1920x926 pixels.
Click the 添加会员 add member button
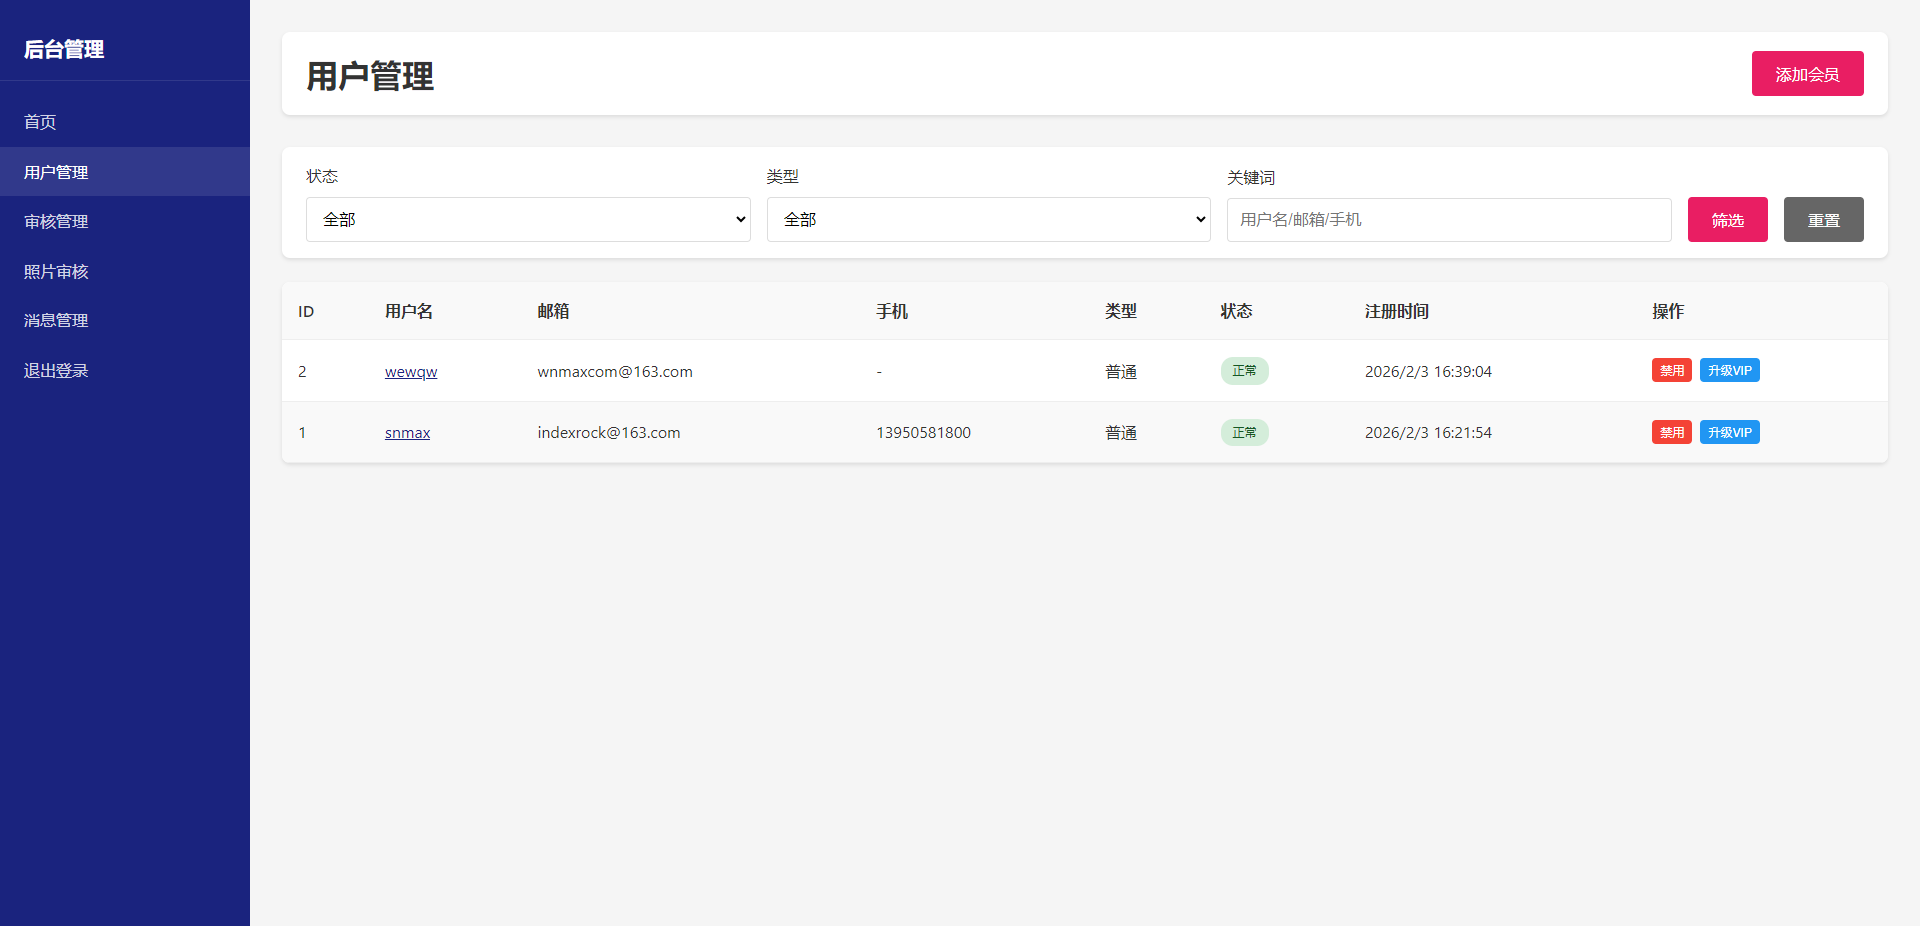[1807, 74]
